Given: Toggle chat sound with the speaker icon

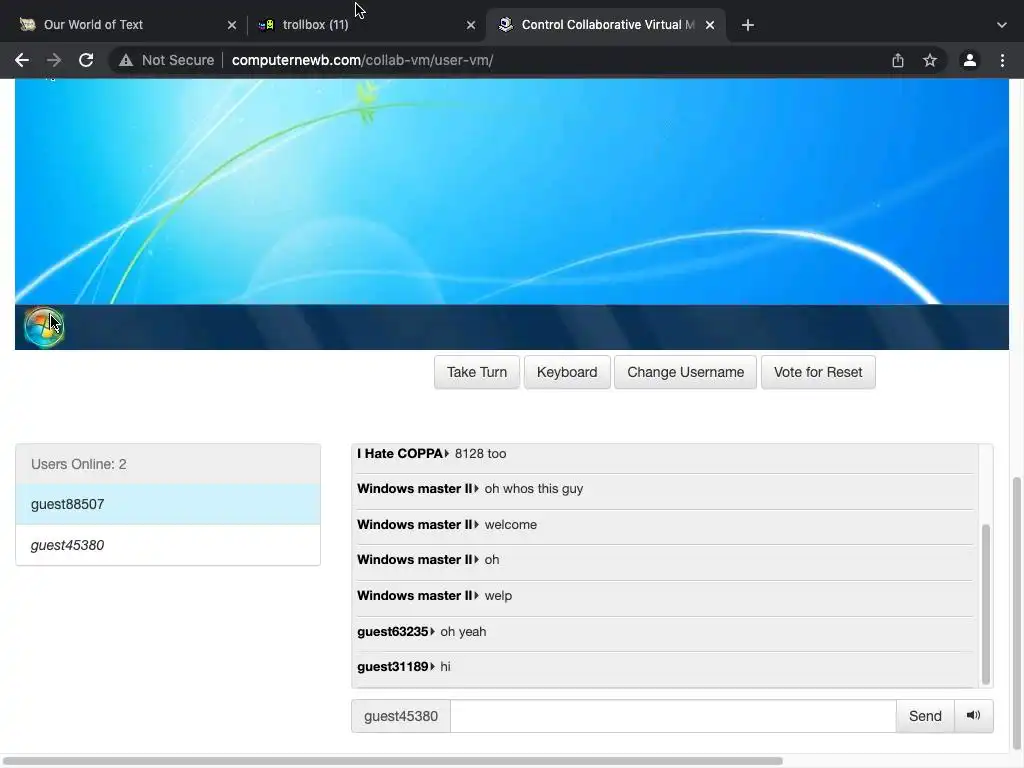Looking at the screenshot, I should click(x=974, y=716).
